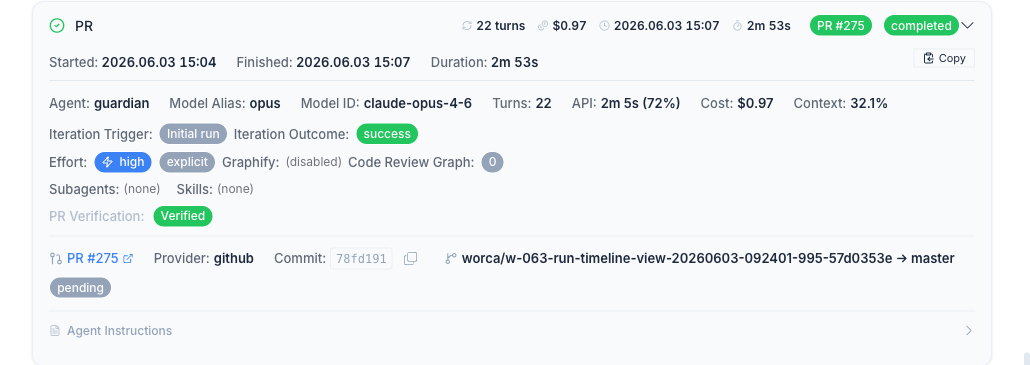Click the Verified PR verification badge
Screen dimensions: 1030x365
pos(183,216)
